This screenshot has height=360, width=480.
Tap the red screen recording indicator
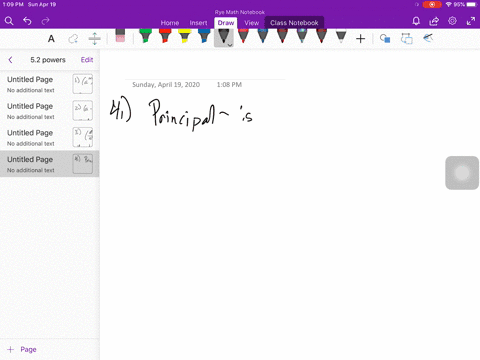[432, 5]
